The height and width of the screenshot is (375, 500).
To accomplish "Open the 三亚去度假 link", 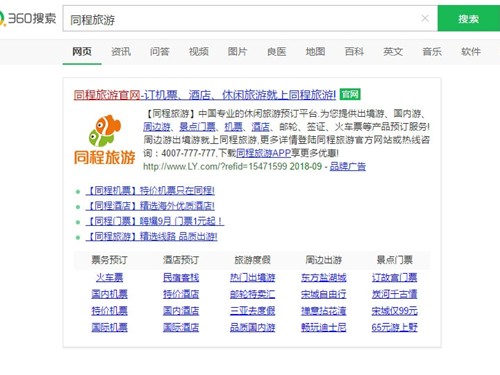I will coord(252,311).
